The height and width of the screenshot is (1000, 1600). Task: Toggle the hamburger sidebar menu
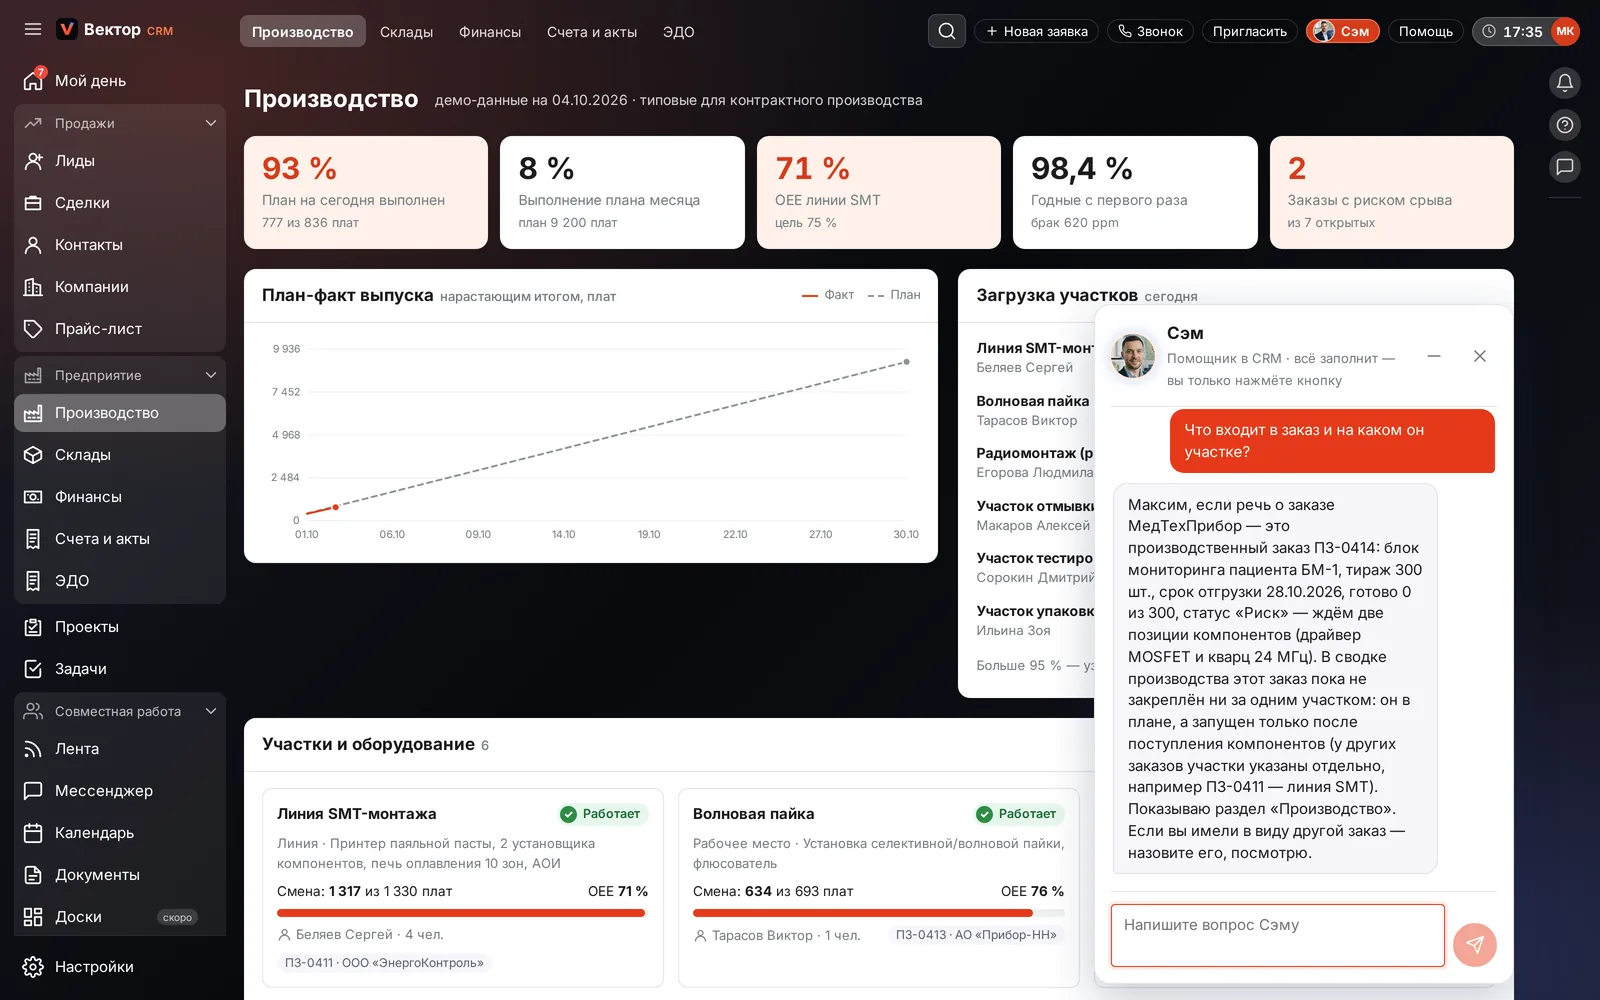(x=33, y=30)
